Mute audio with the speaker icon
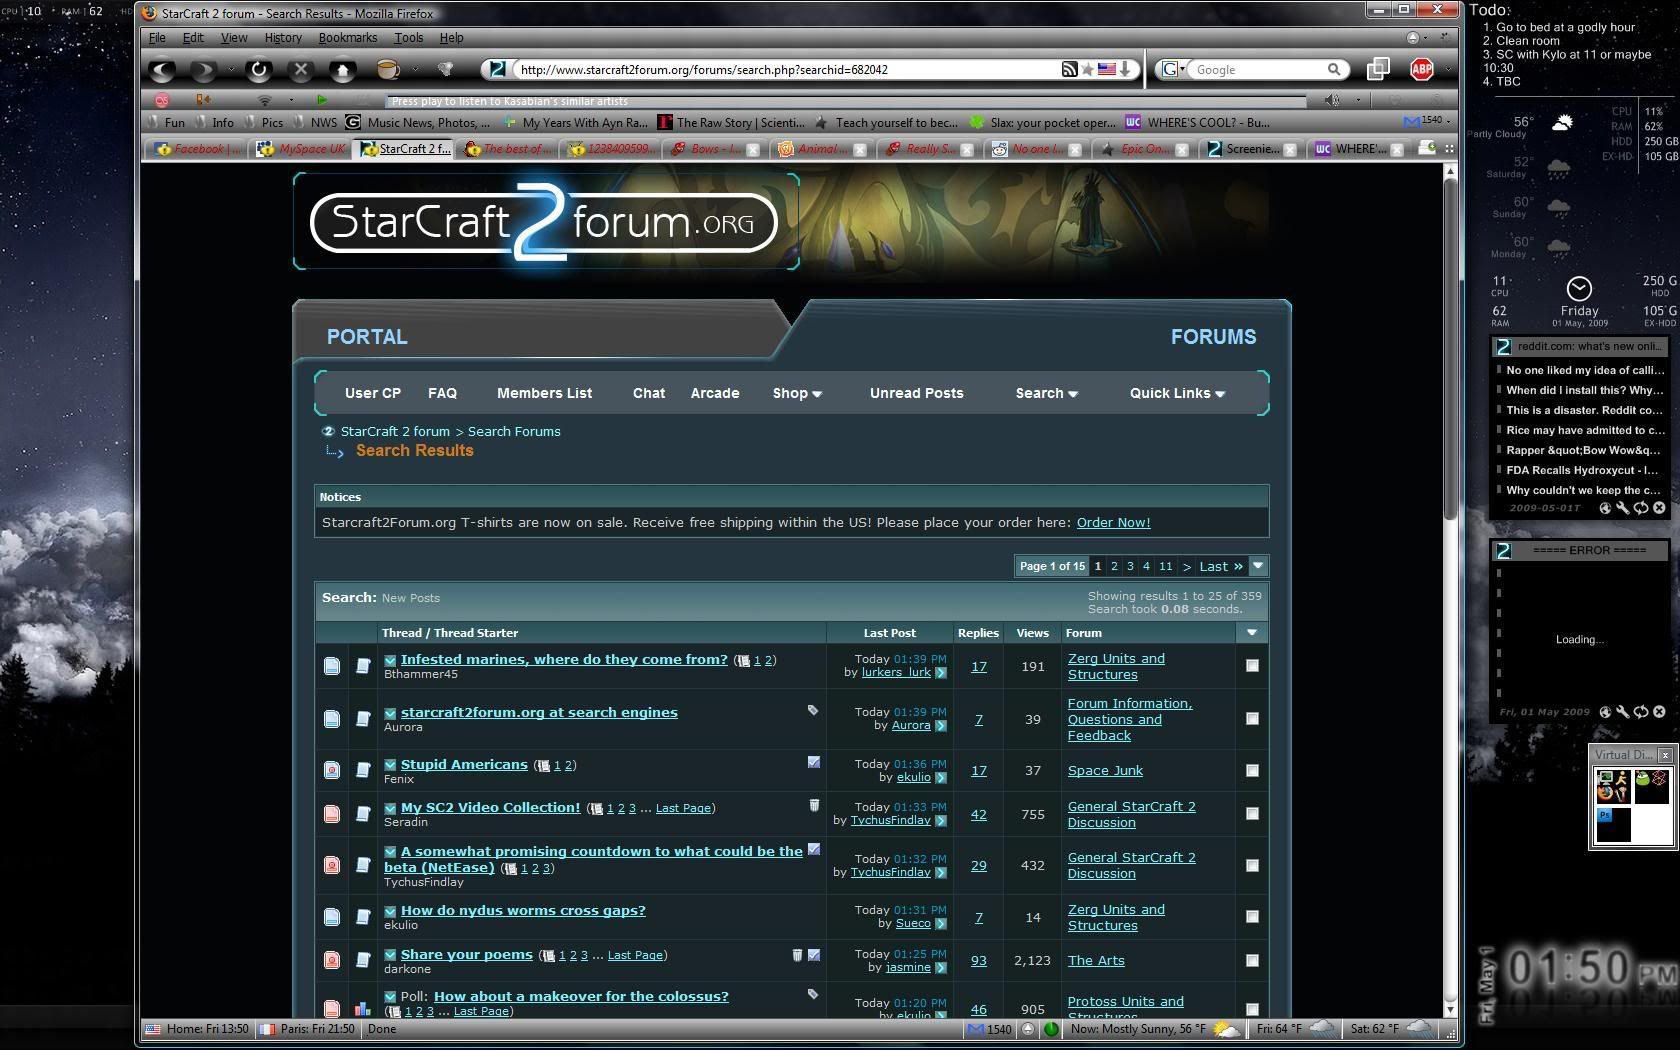 (x=1332, y=100)
